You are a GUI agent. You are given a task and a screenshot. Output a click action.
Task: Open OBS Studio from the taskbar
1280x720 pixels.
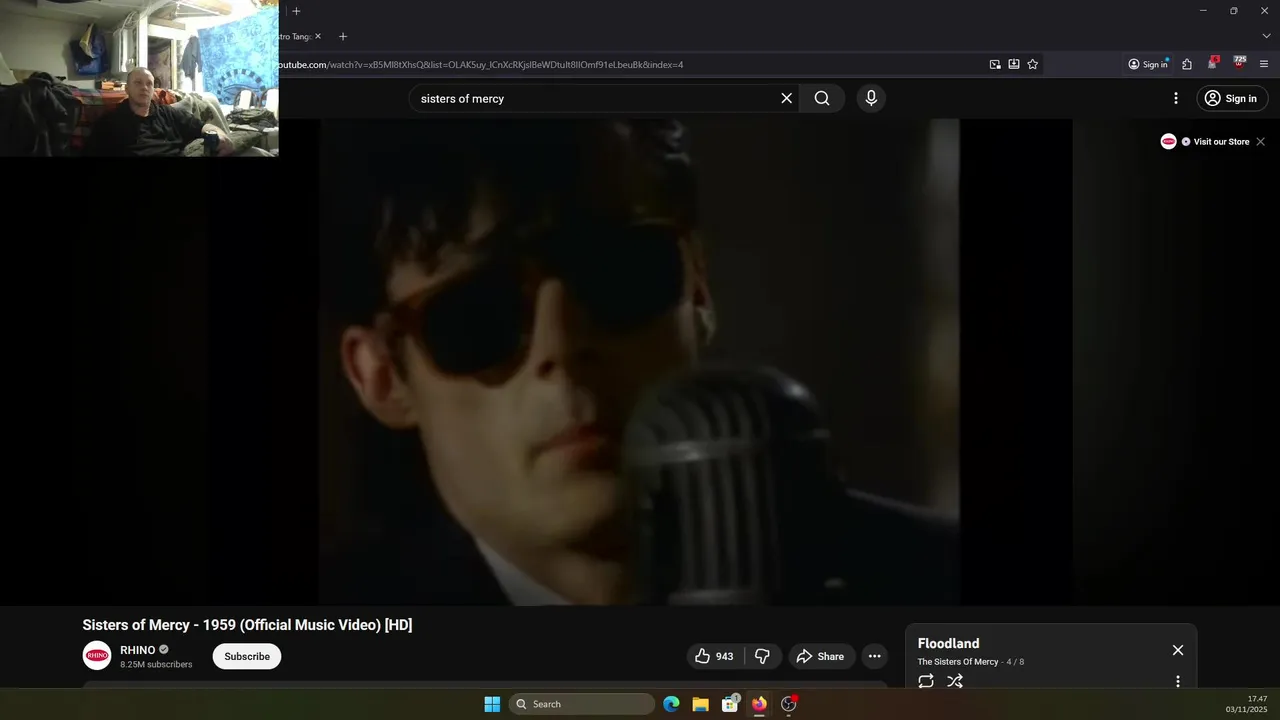pyautogui.click(x=789, y=704)
